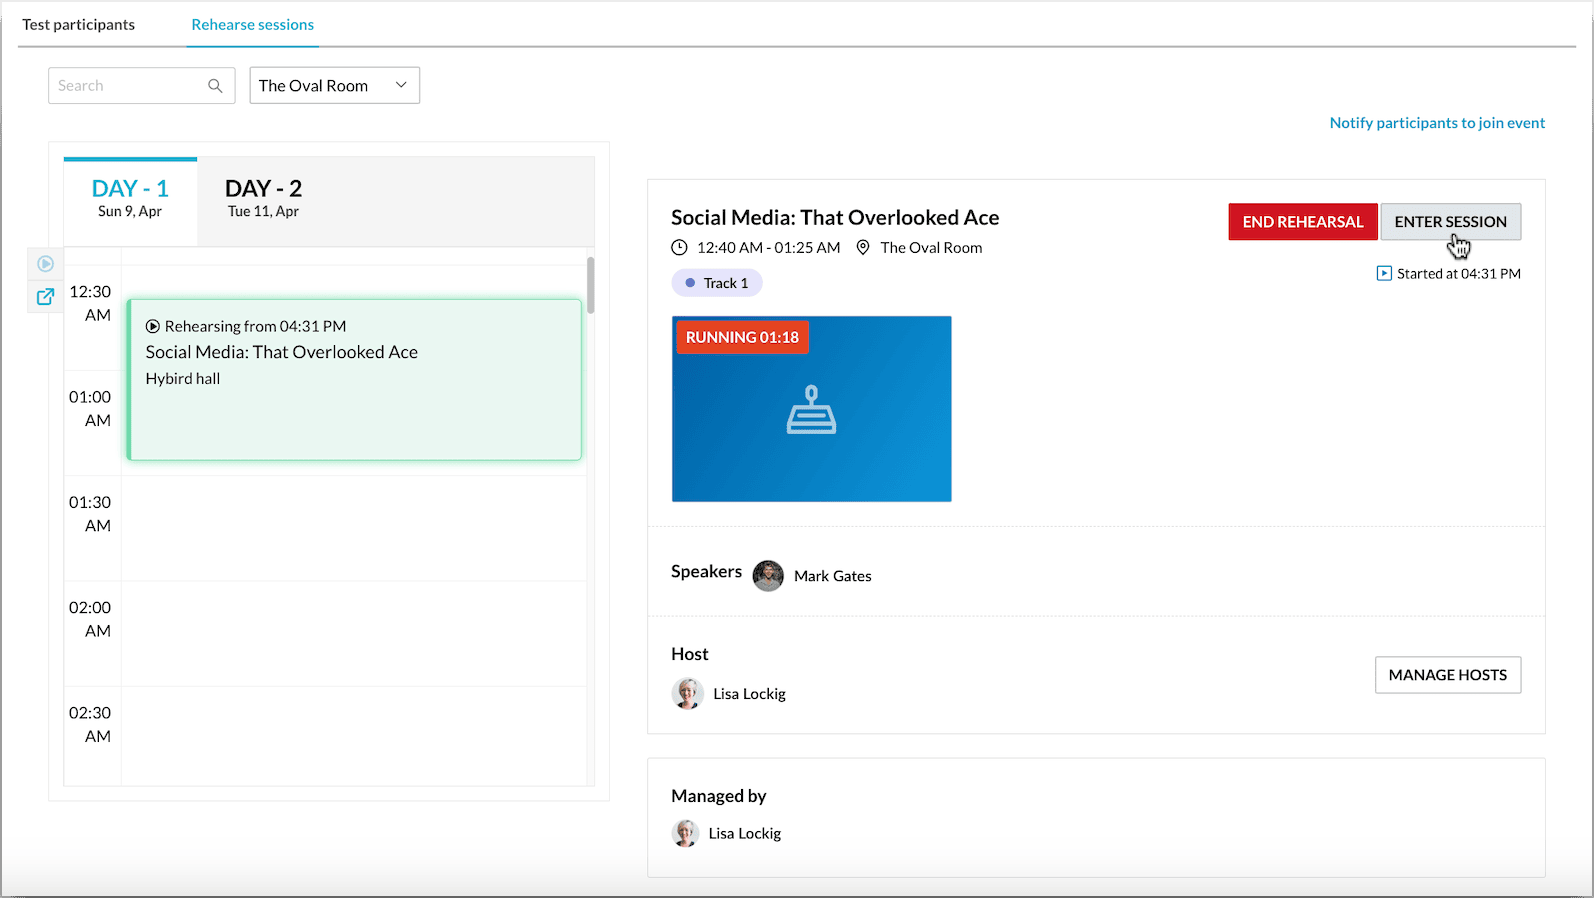Click Notify participants to join event link

[1437, 123]
